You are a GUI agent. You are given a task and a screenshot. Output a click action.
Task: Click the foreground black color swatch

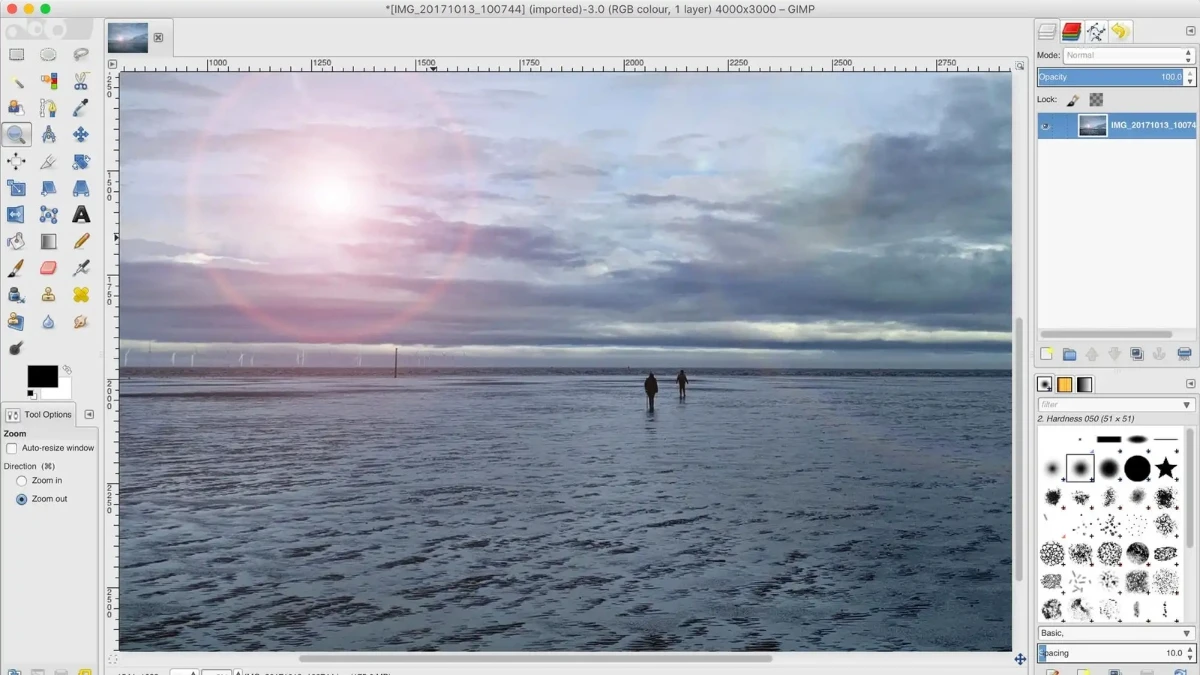(x=42, y=376)
